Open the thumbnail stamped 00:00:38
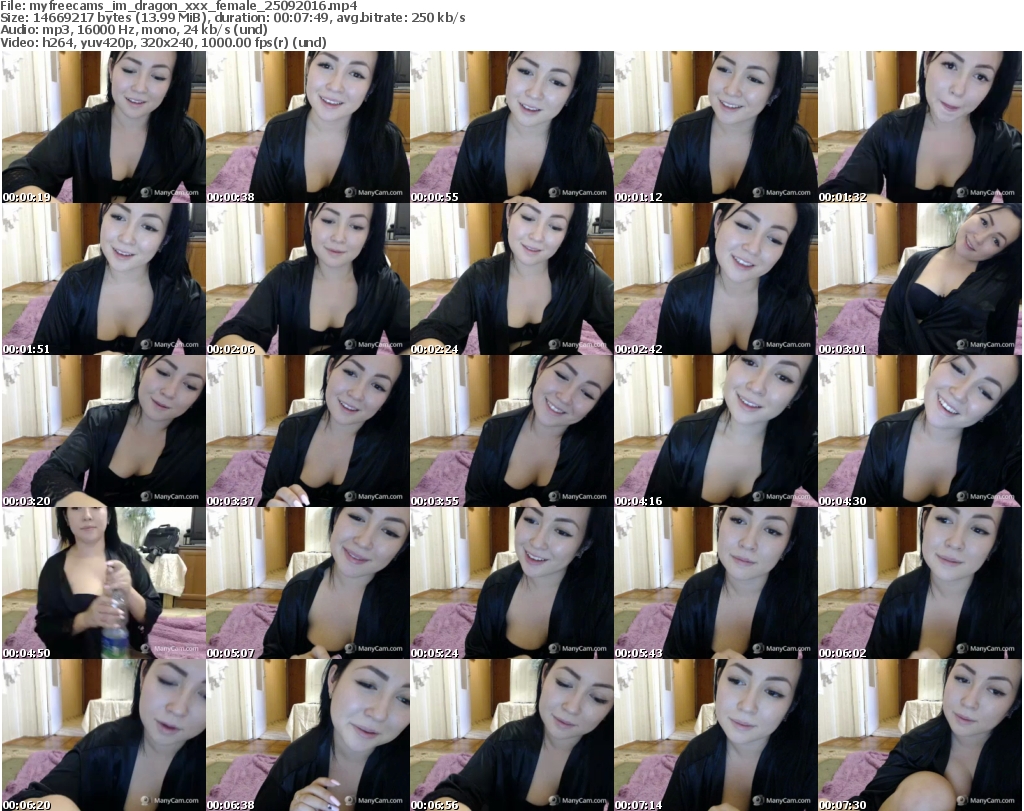Screen dimensions: 1024x811 pos(308,127)
